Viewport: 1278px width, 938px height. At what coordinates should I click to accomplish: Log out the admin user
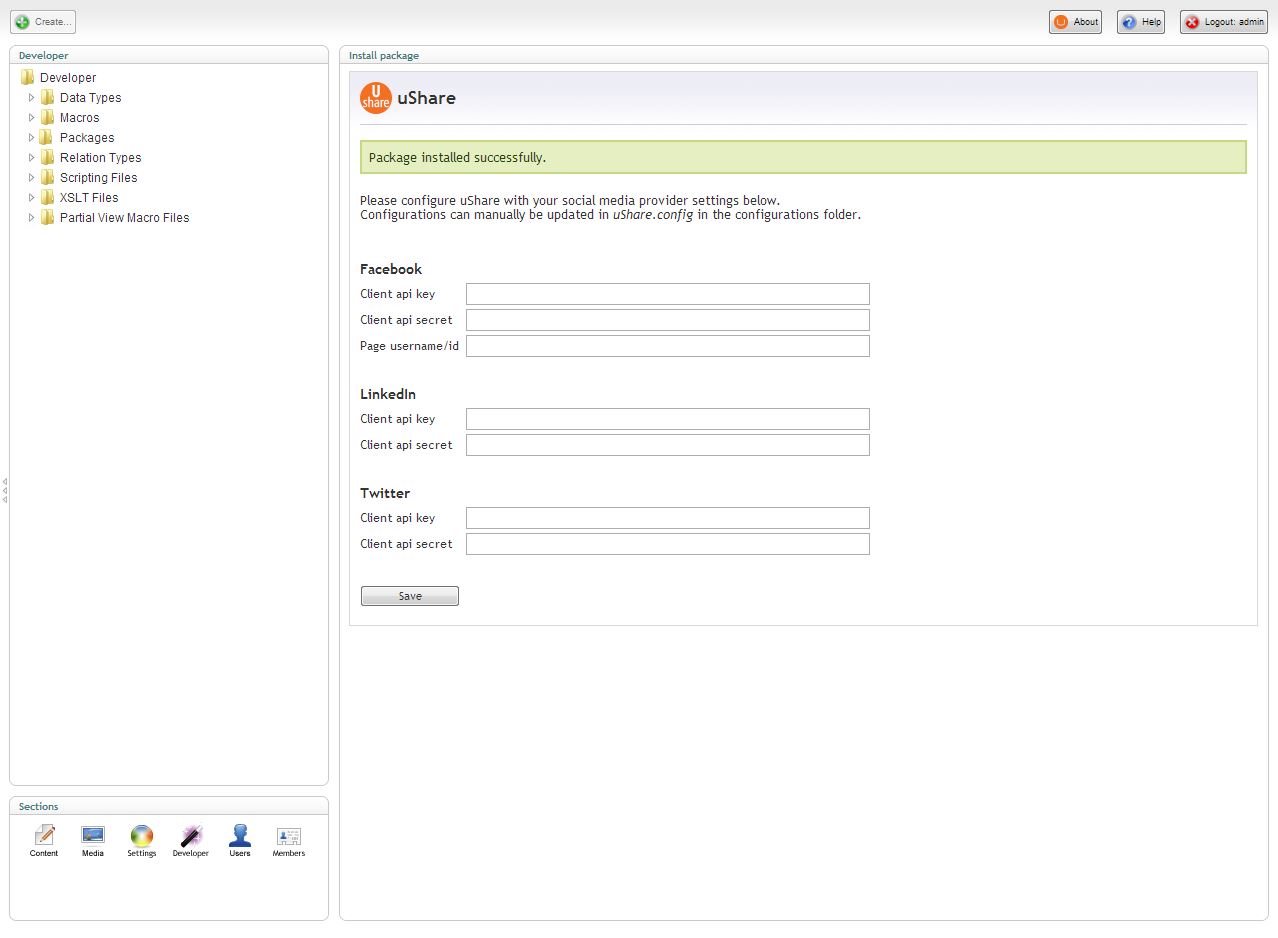click(1224, 22)
